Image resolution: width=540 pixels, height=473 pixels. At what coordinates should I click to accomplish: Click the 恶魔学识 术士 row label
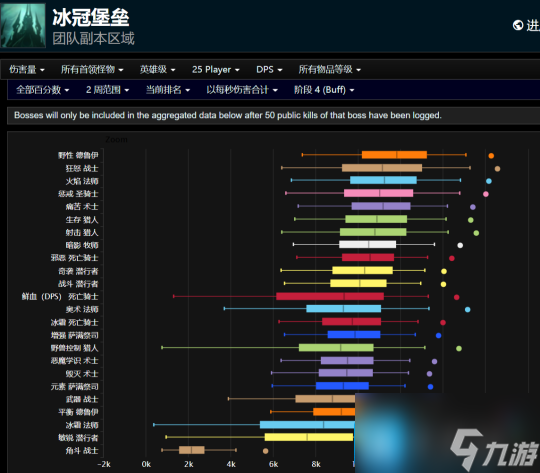pos(74,361)
